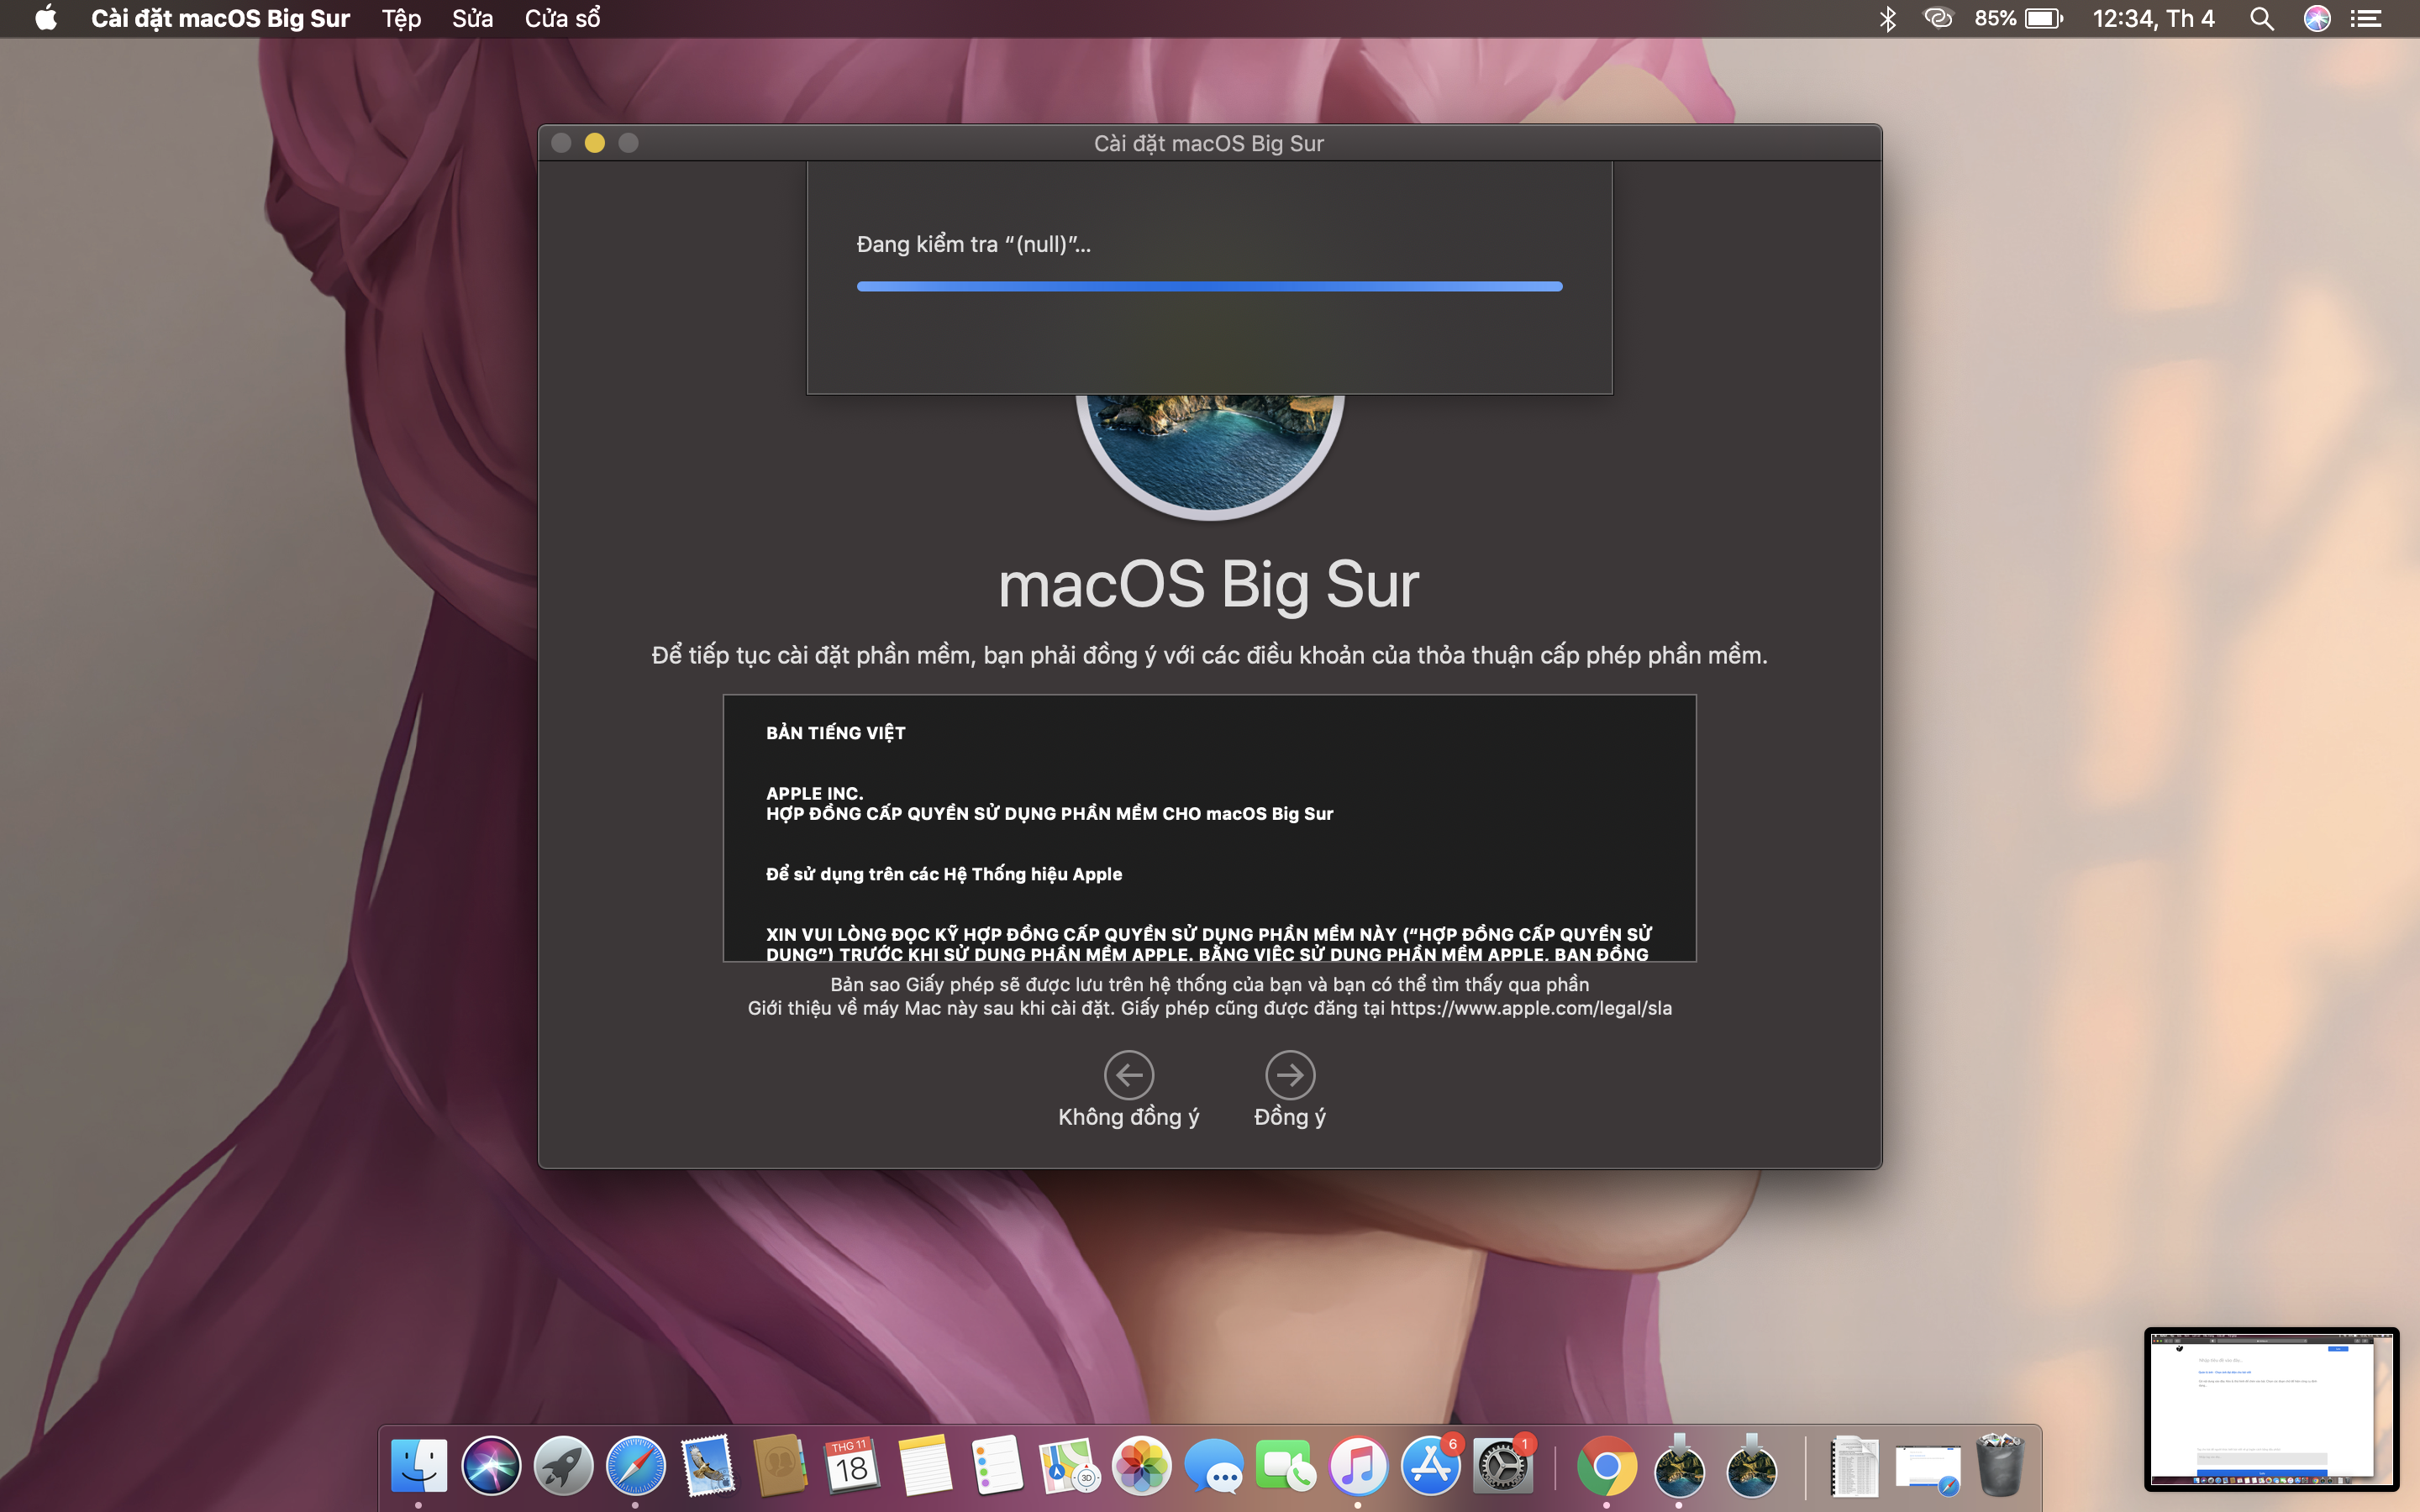The width and height of the screenshot is (2420, 1512).
Task: Click the Đồng ý forward arrow
Action: point(1290,1075)
